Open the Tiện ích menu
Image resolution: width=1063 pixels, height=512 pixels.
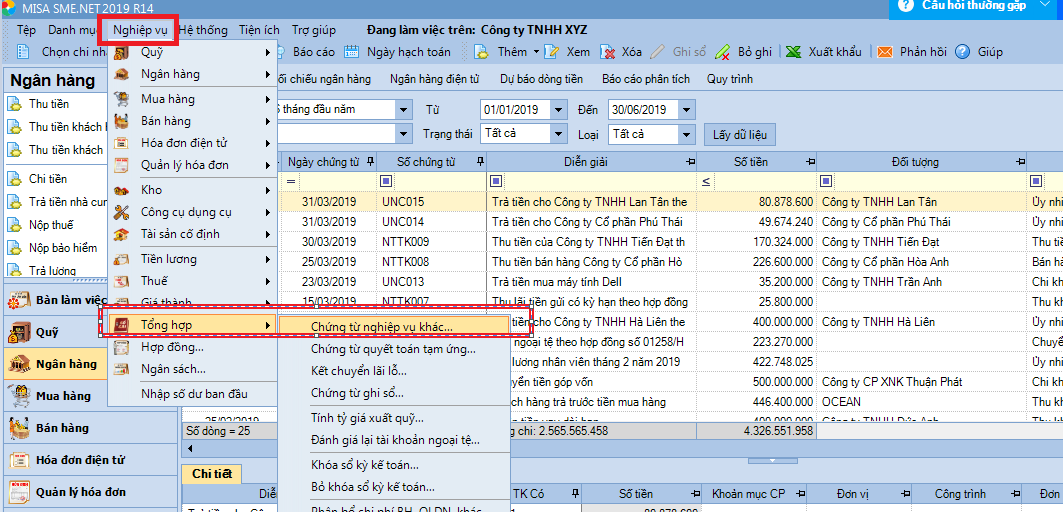tap(259, 31)
